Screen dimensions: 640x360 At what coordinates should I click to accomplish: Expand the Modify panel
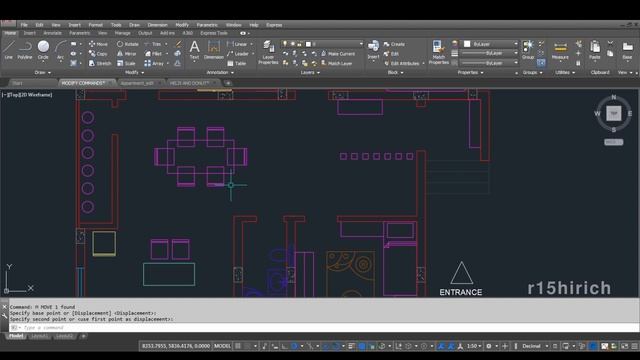coord(134,73)
